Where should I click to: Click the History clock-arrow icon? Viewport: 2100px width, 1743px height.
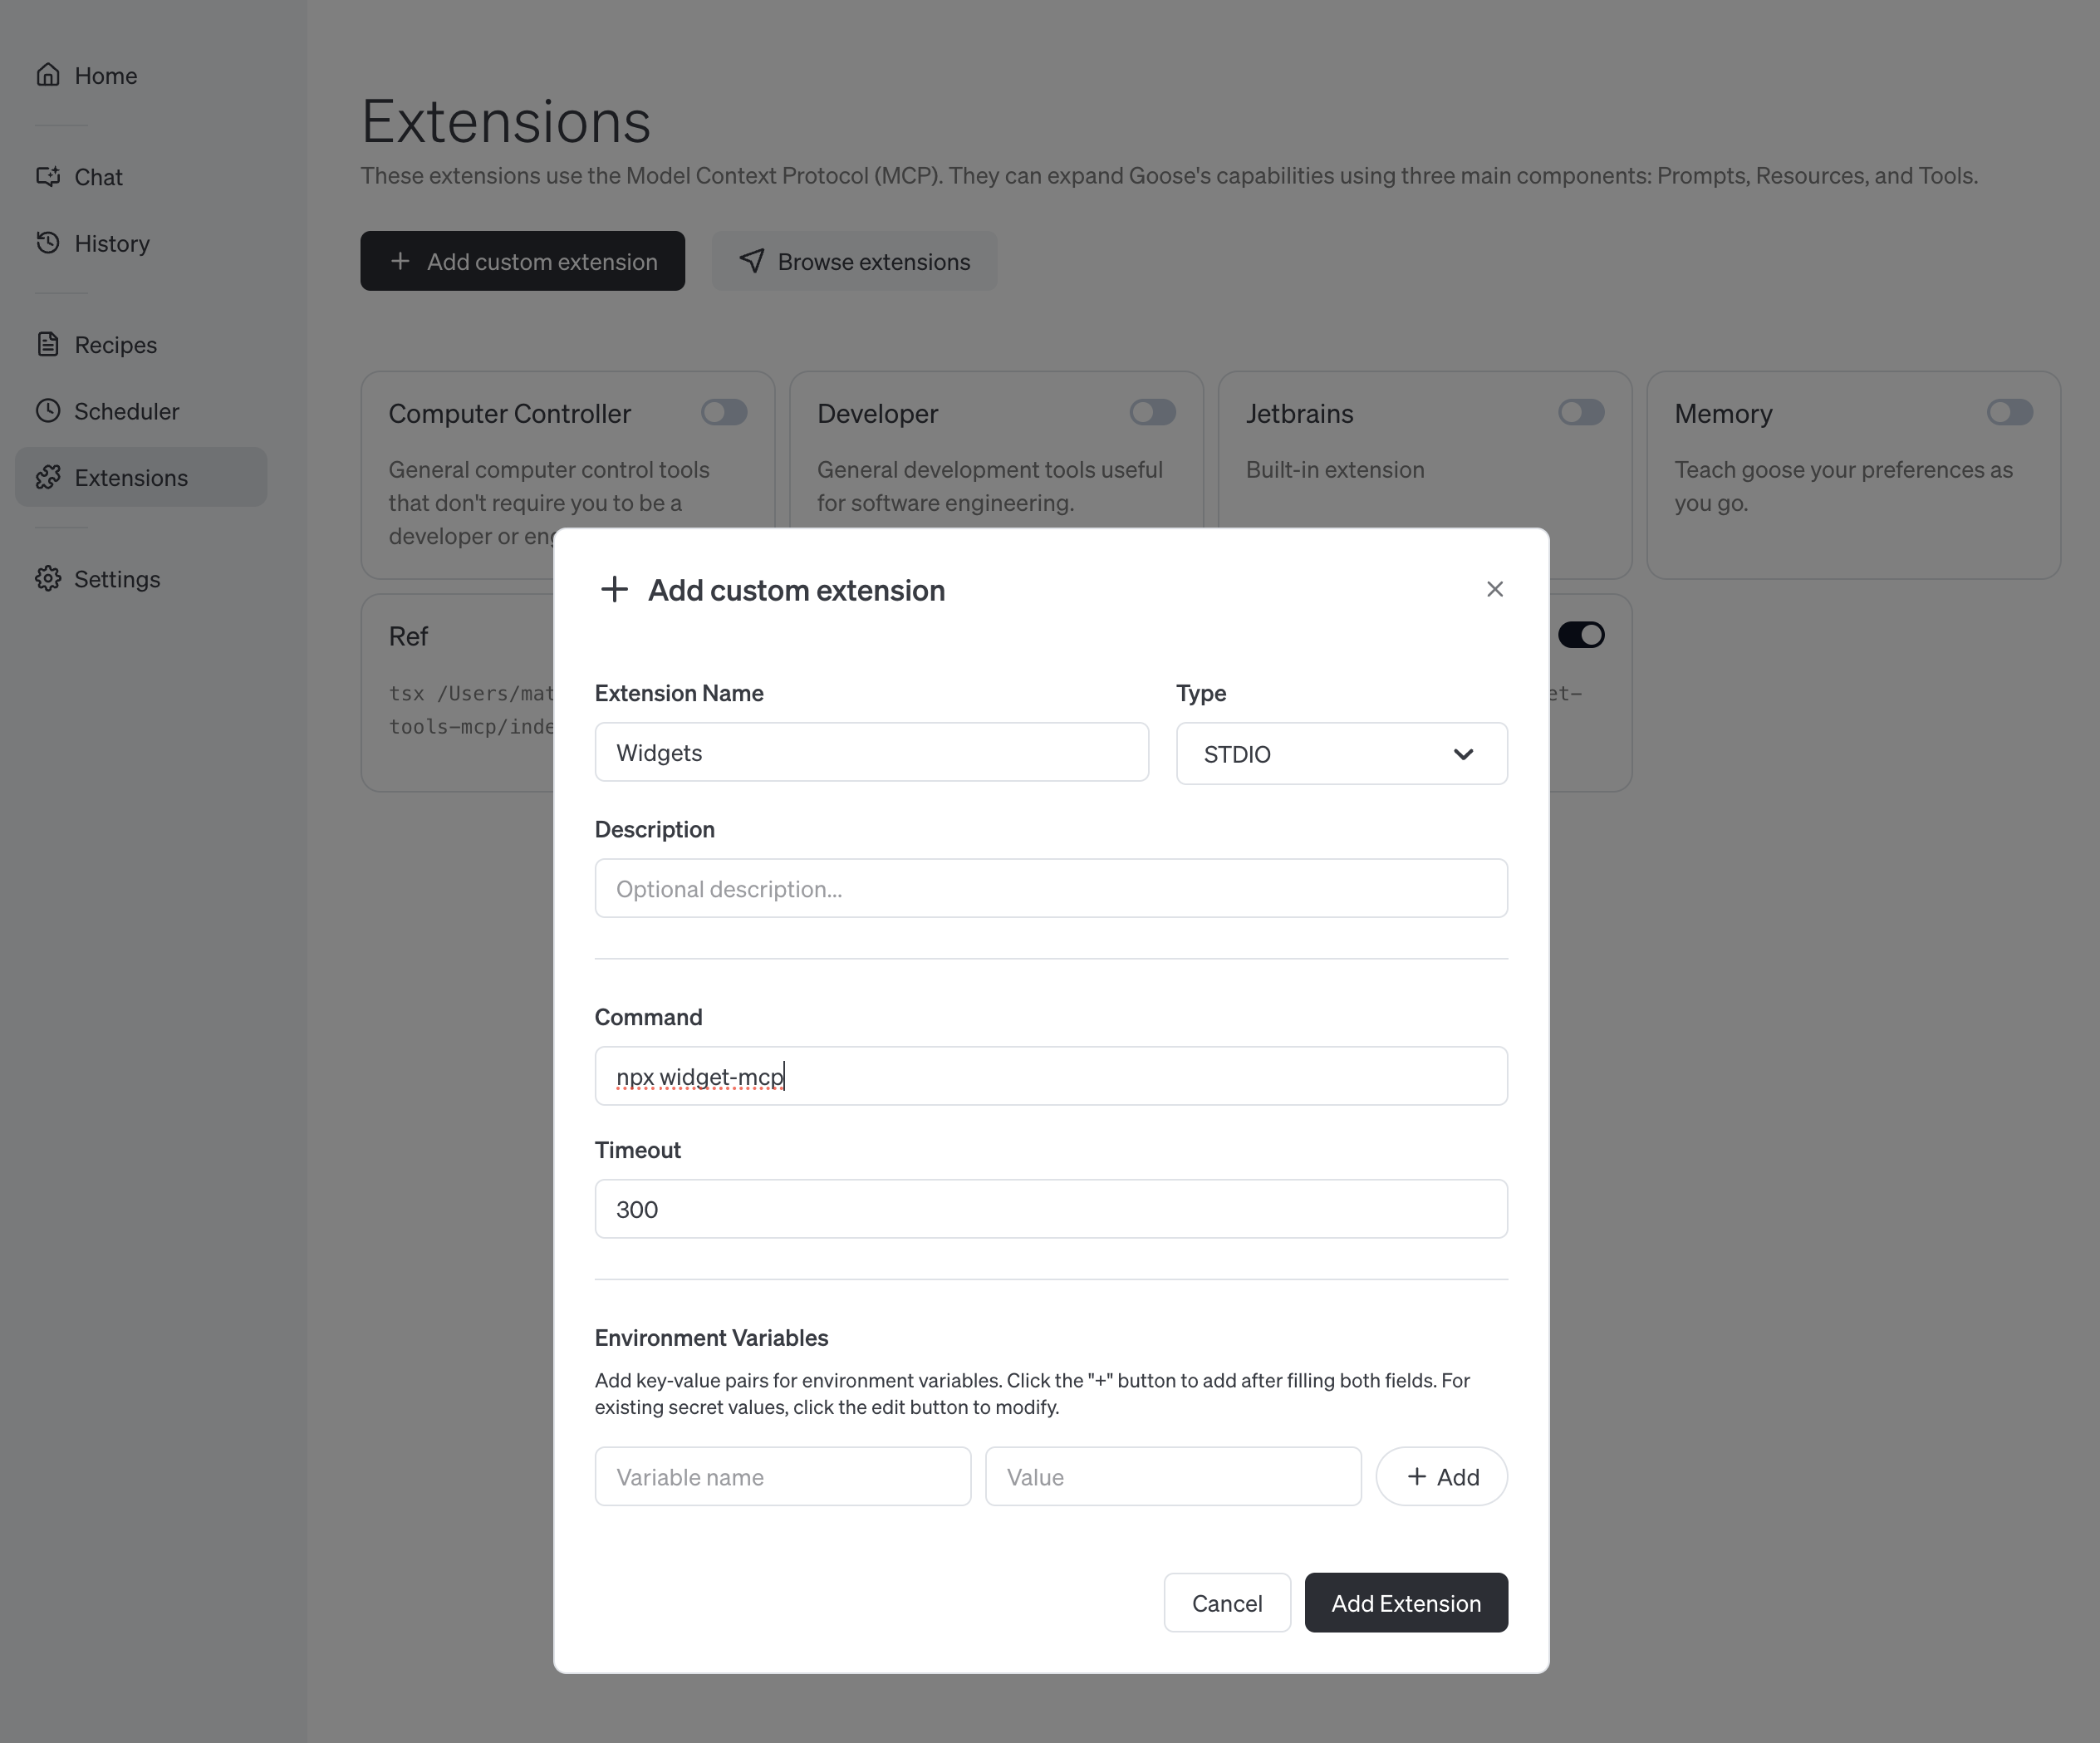point(48,243)
